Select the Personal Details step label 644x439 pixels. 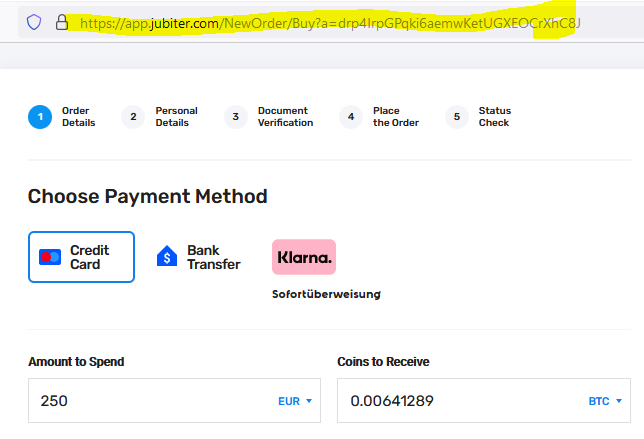click(177, 117)
